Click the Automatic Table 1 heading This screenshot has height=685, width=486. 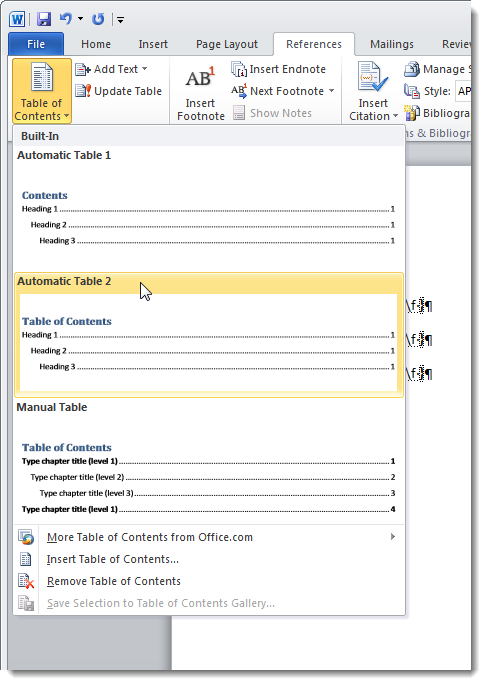(64, 155)
